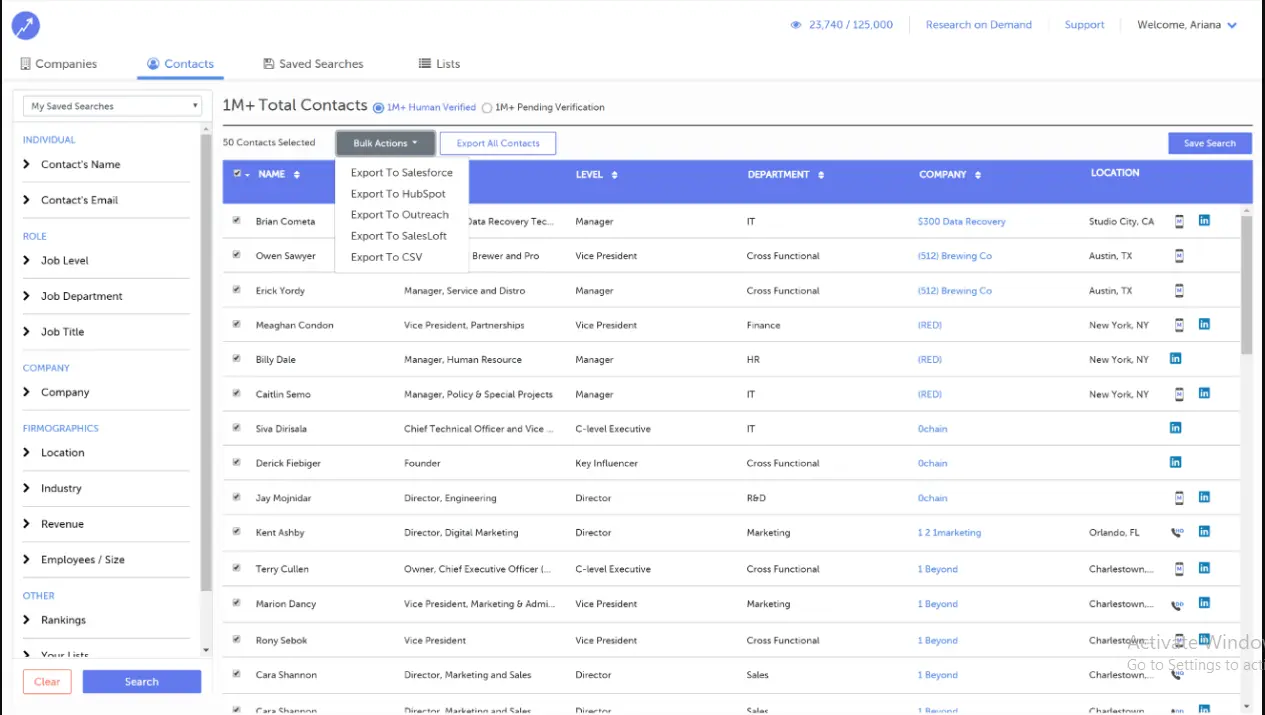Open the Welcome, Ariana user menu
This screenshot has width=1265, height=715.
tap(1187, 25)
